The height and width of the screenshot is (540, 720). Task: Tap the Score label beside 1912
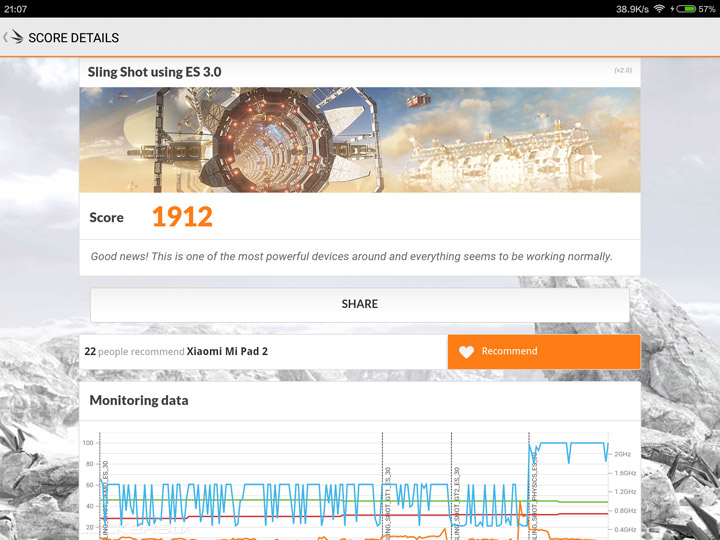point(107,217)
